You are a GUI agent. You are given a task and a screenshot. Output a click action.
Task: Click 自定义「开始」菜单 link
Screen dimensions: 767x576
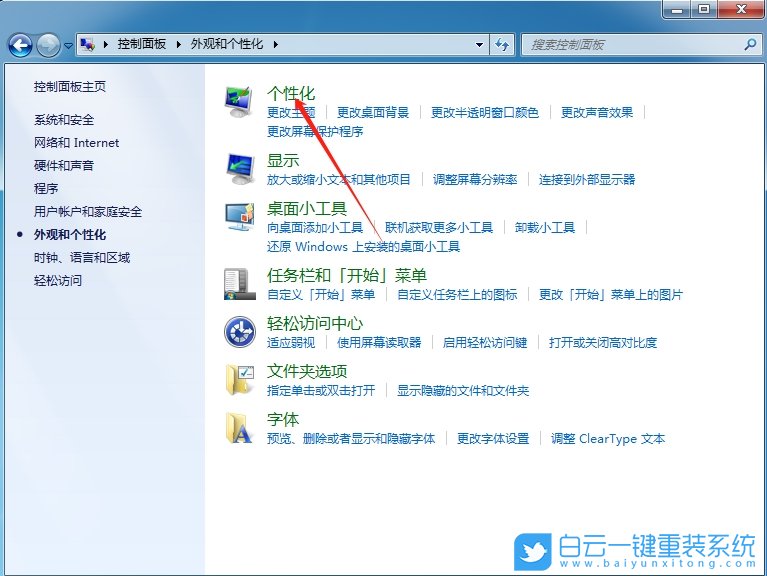click(321, 295)
